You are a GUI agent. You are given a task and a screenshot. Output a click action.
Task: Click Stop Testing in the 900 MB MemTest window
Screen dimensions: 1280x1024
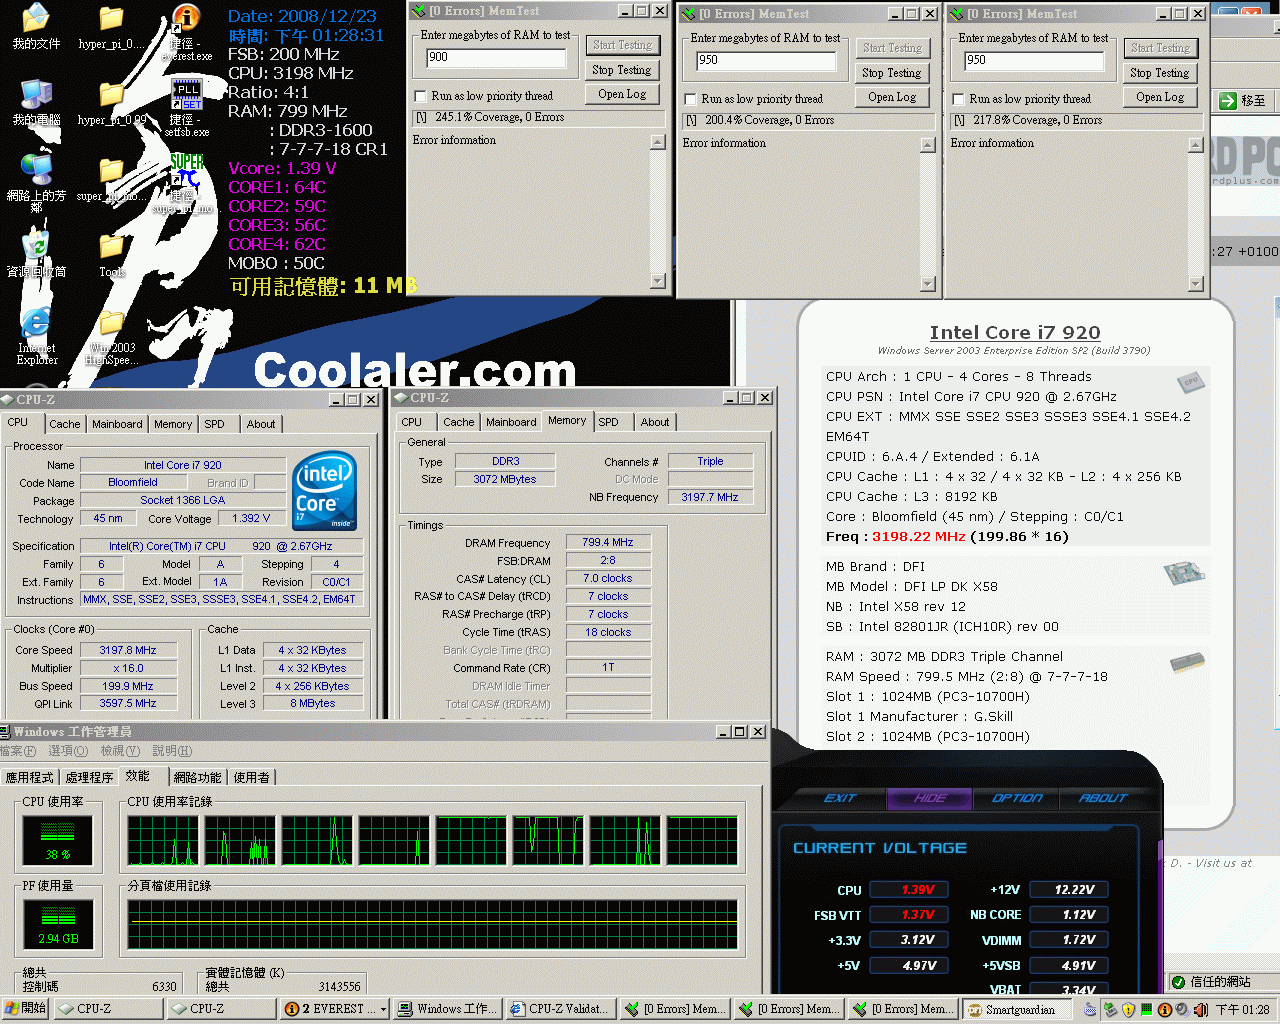pyautogui.click(x=621, y=70)
